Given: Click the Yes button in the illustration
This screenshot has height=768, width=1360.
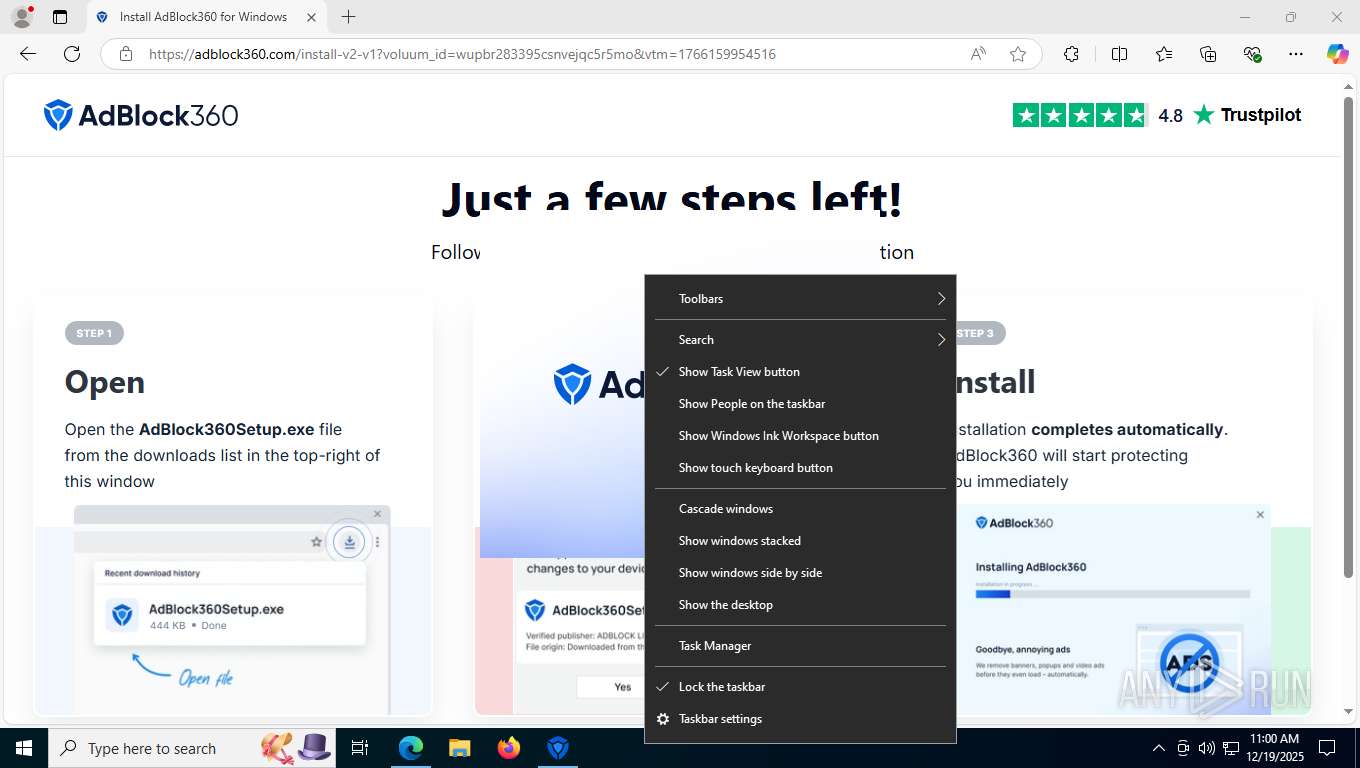Looking at the screenshot, I should tap(622, 687).
